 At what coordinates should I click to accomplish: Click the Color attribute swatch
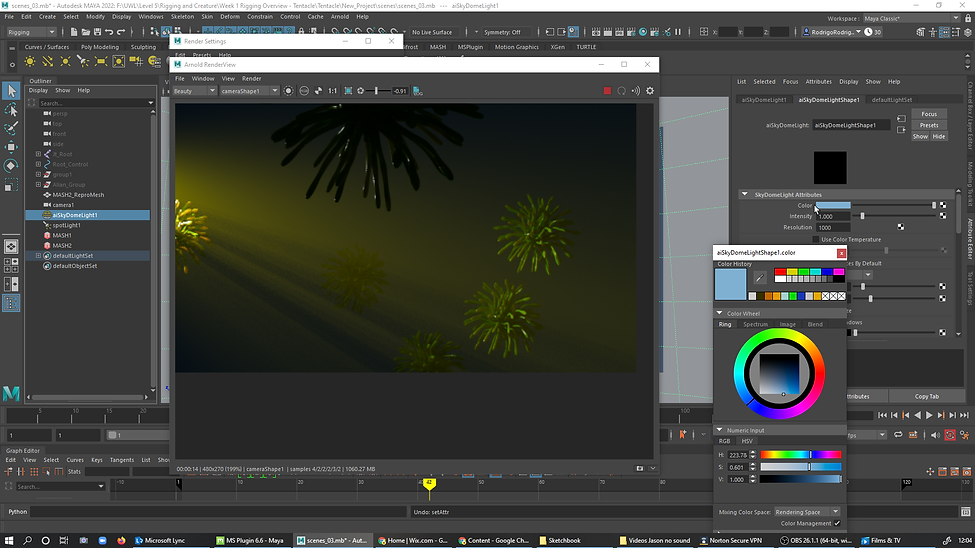coord(833,205)
